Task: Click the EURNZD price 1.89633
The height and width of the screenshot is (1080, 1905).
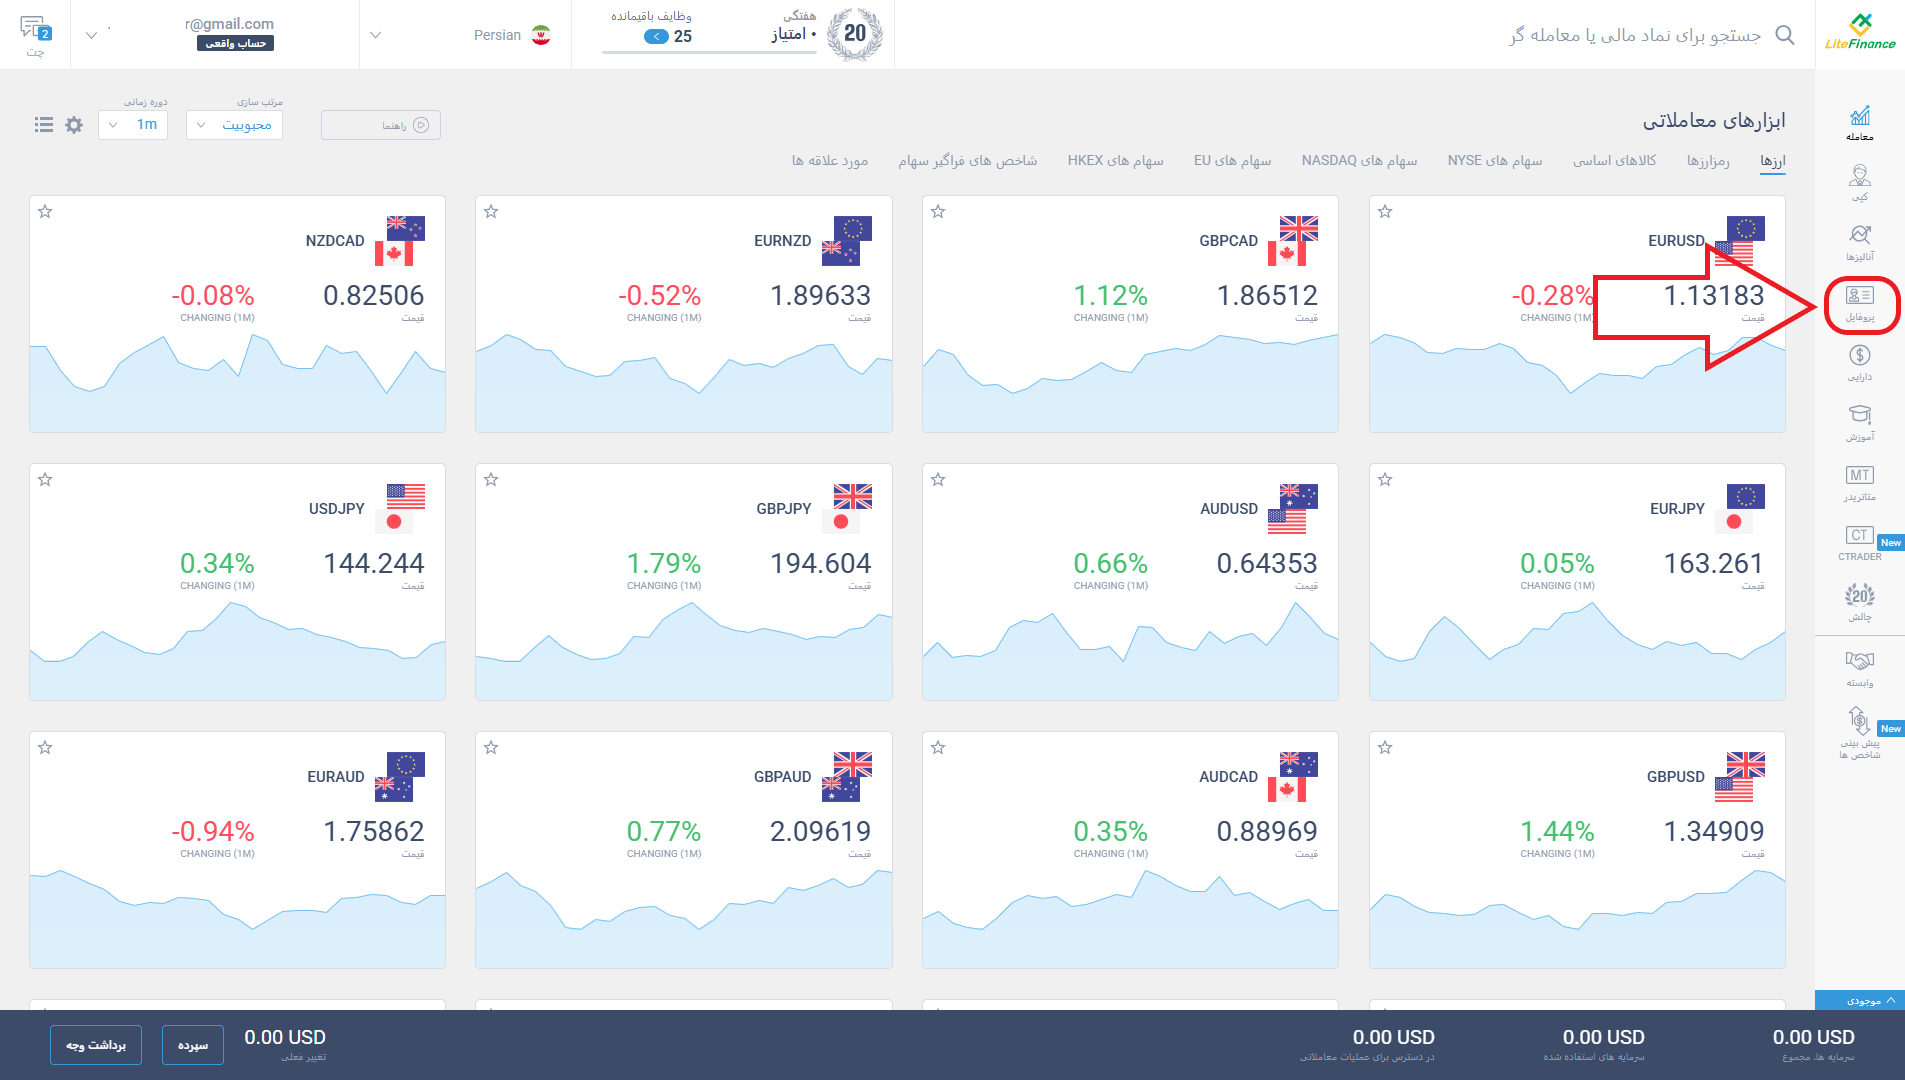Action: click(x=820, y=296)
